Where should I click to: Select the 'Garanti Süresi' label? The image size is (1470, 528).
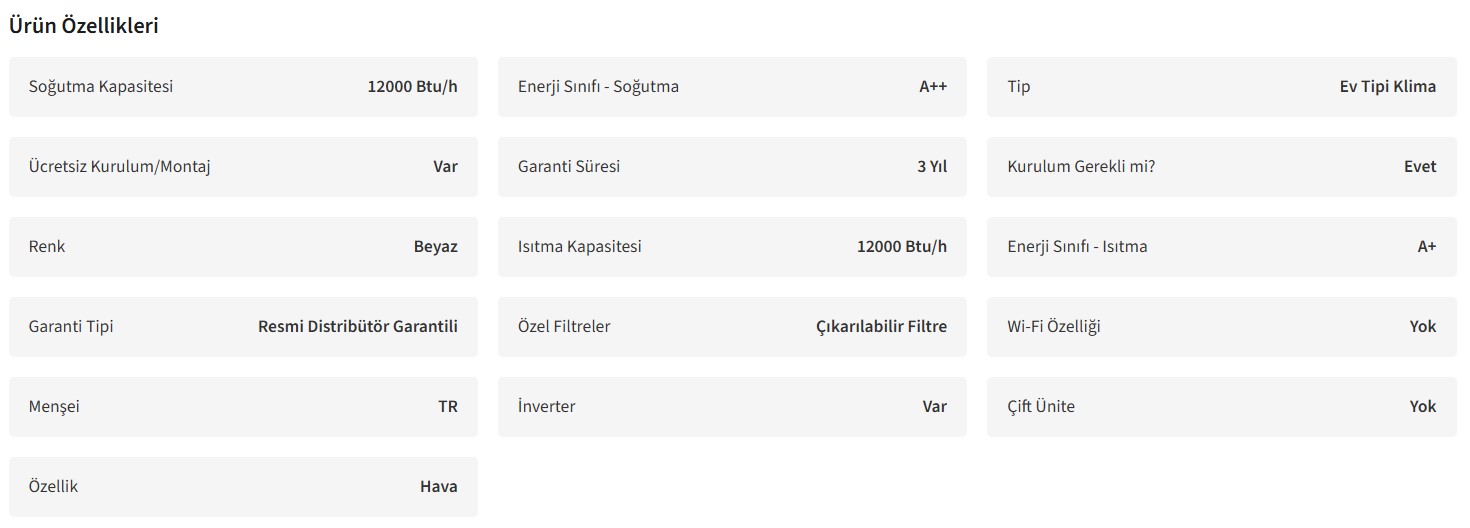coord(569,167)
